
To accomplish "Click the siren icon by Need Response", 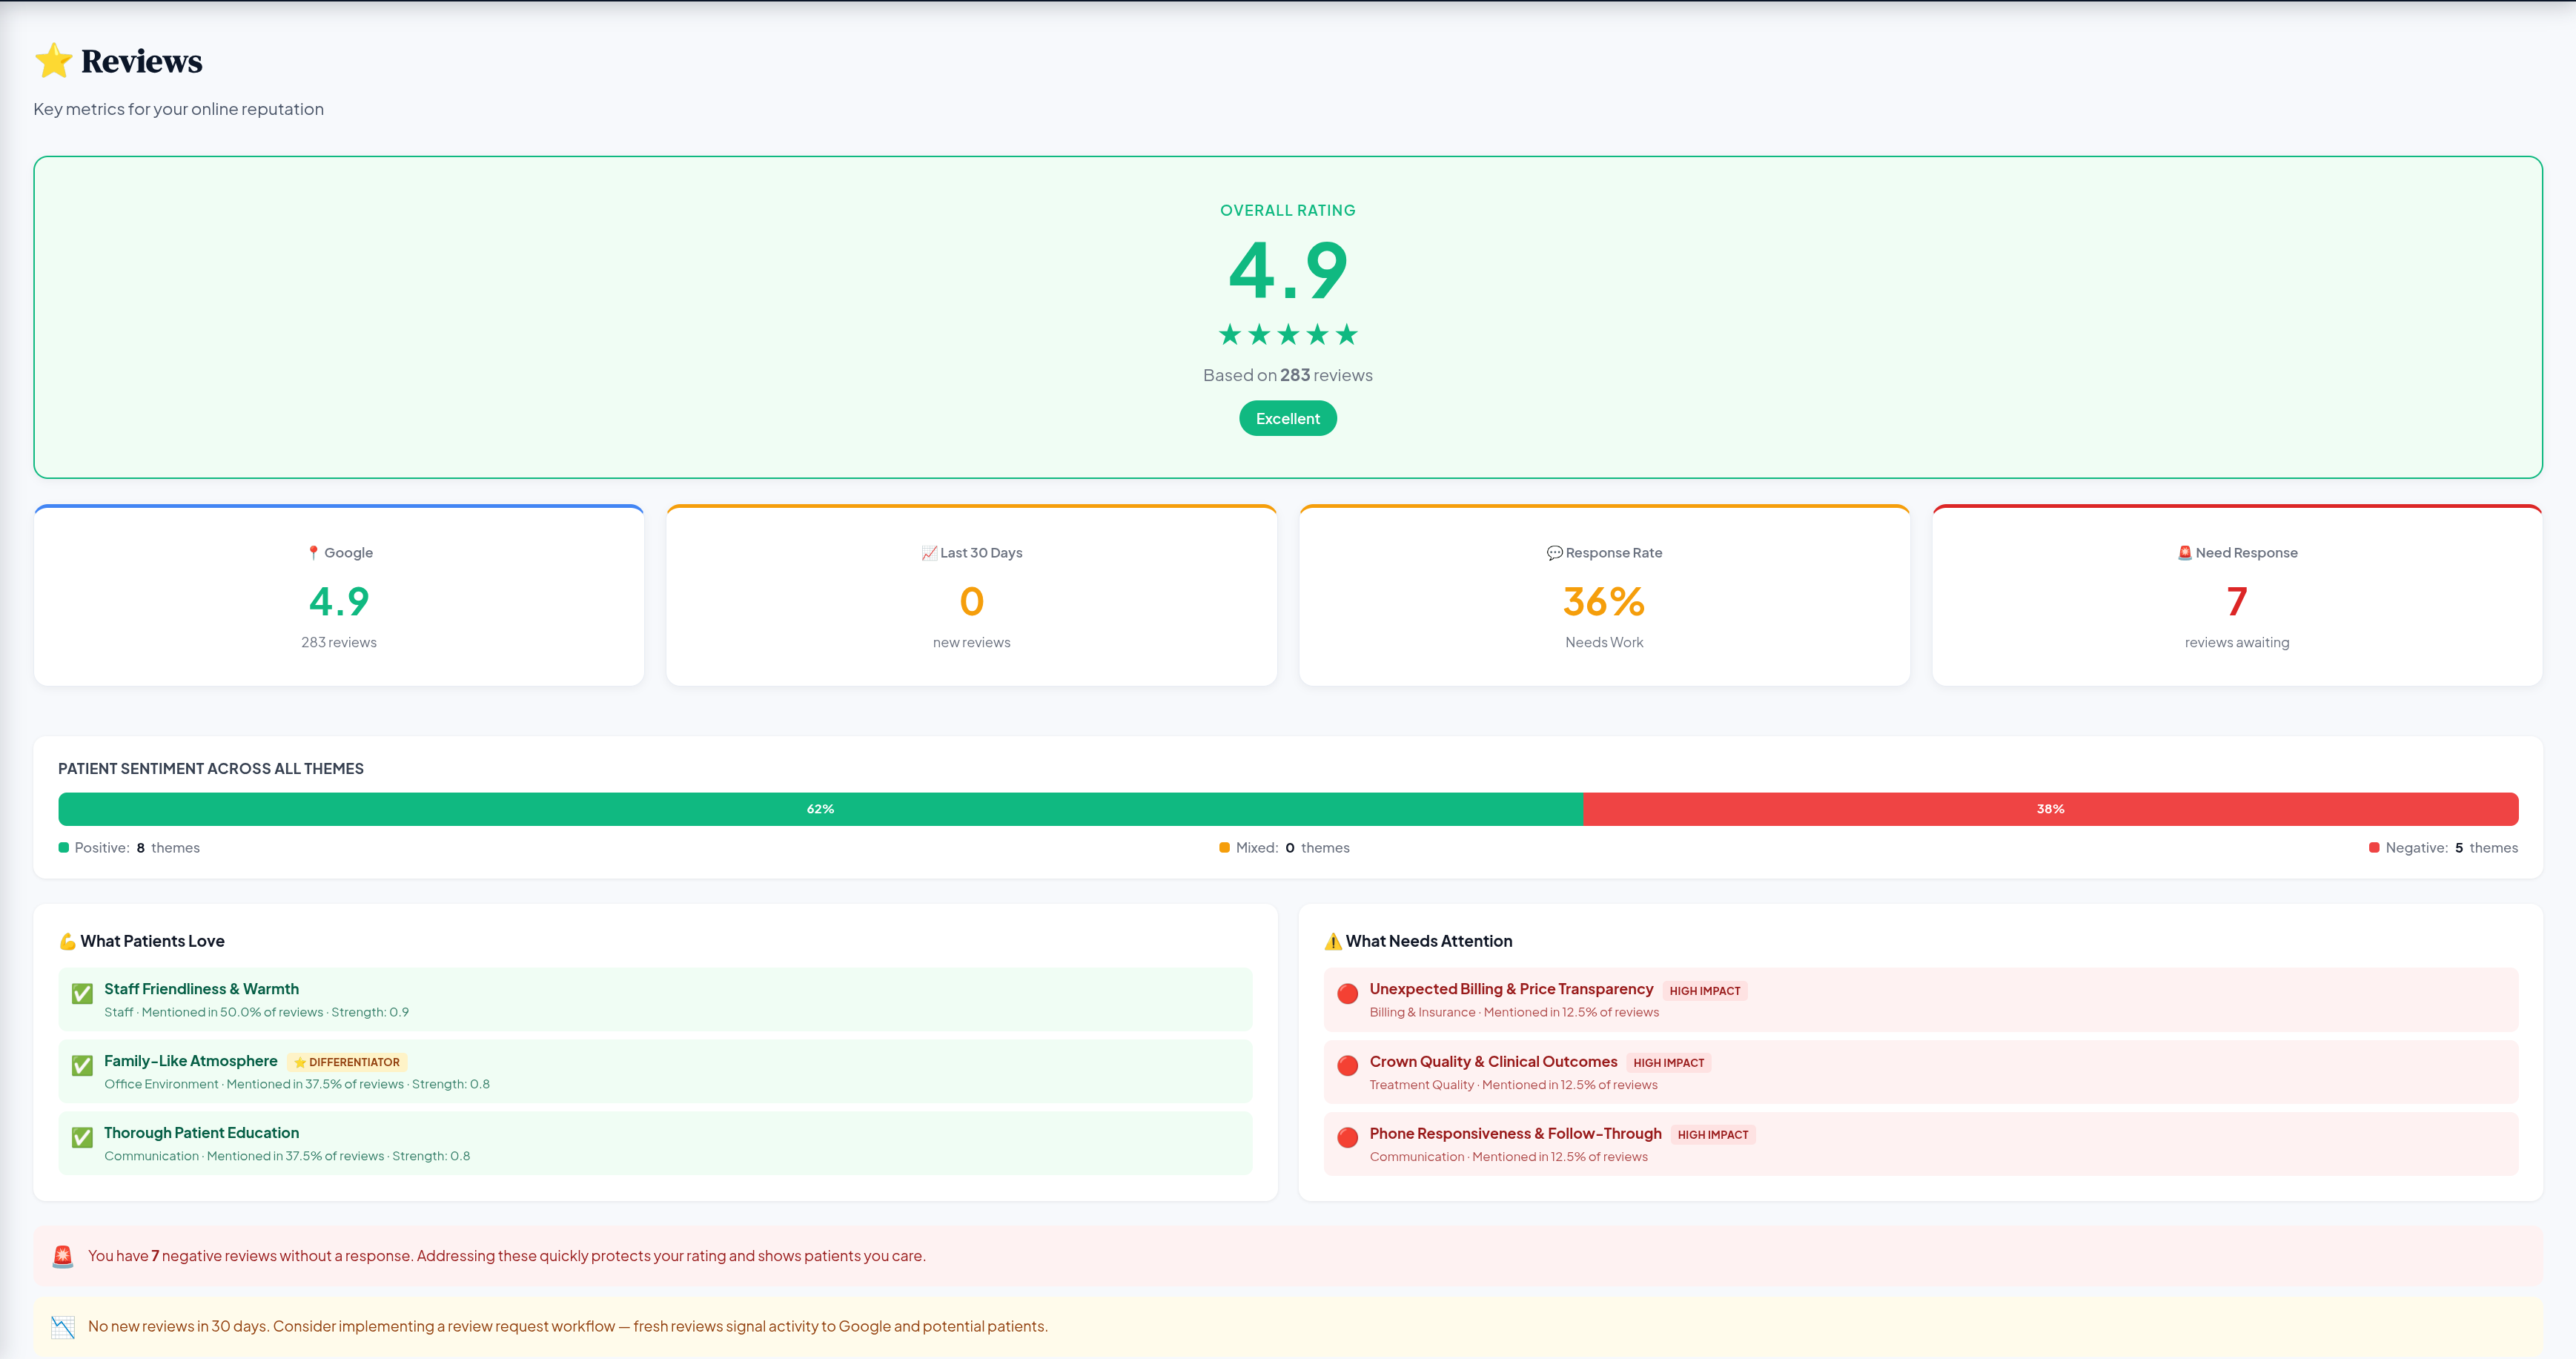I will click(2185, 553).
